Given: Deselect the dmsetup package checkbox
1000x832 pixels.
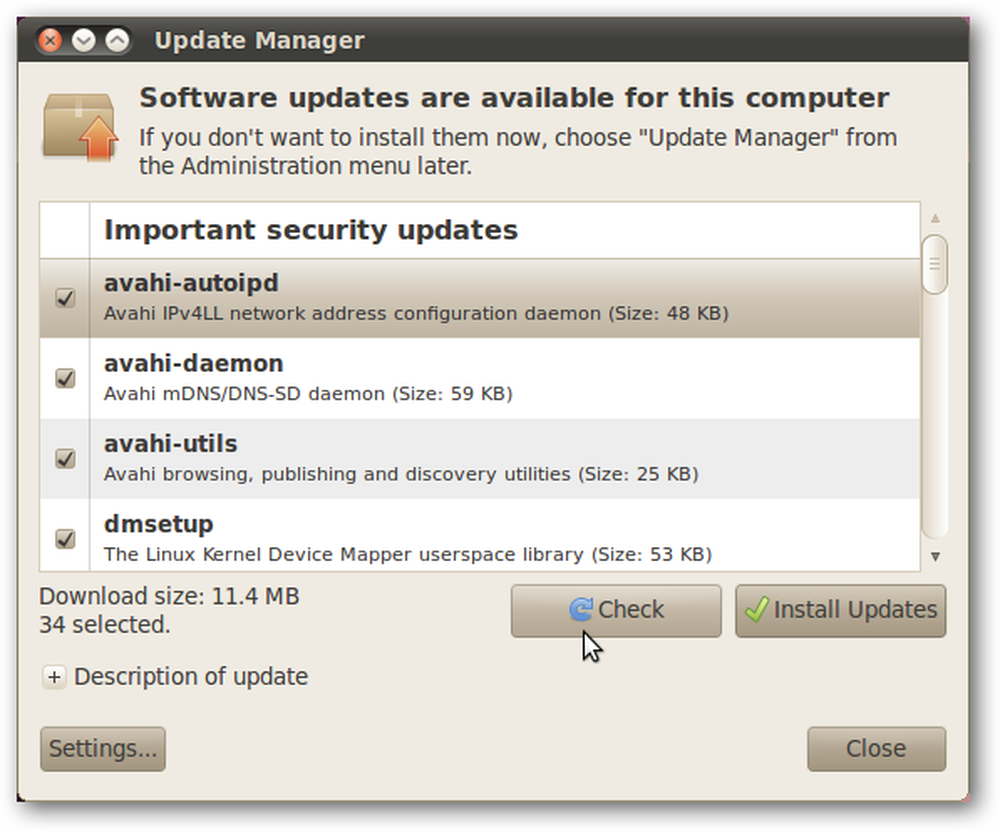Looking at the screenshot, I should (65, 539).
